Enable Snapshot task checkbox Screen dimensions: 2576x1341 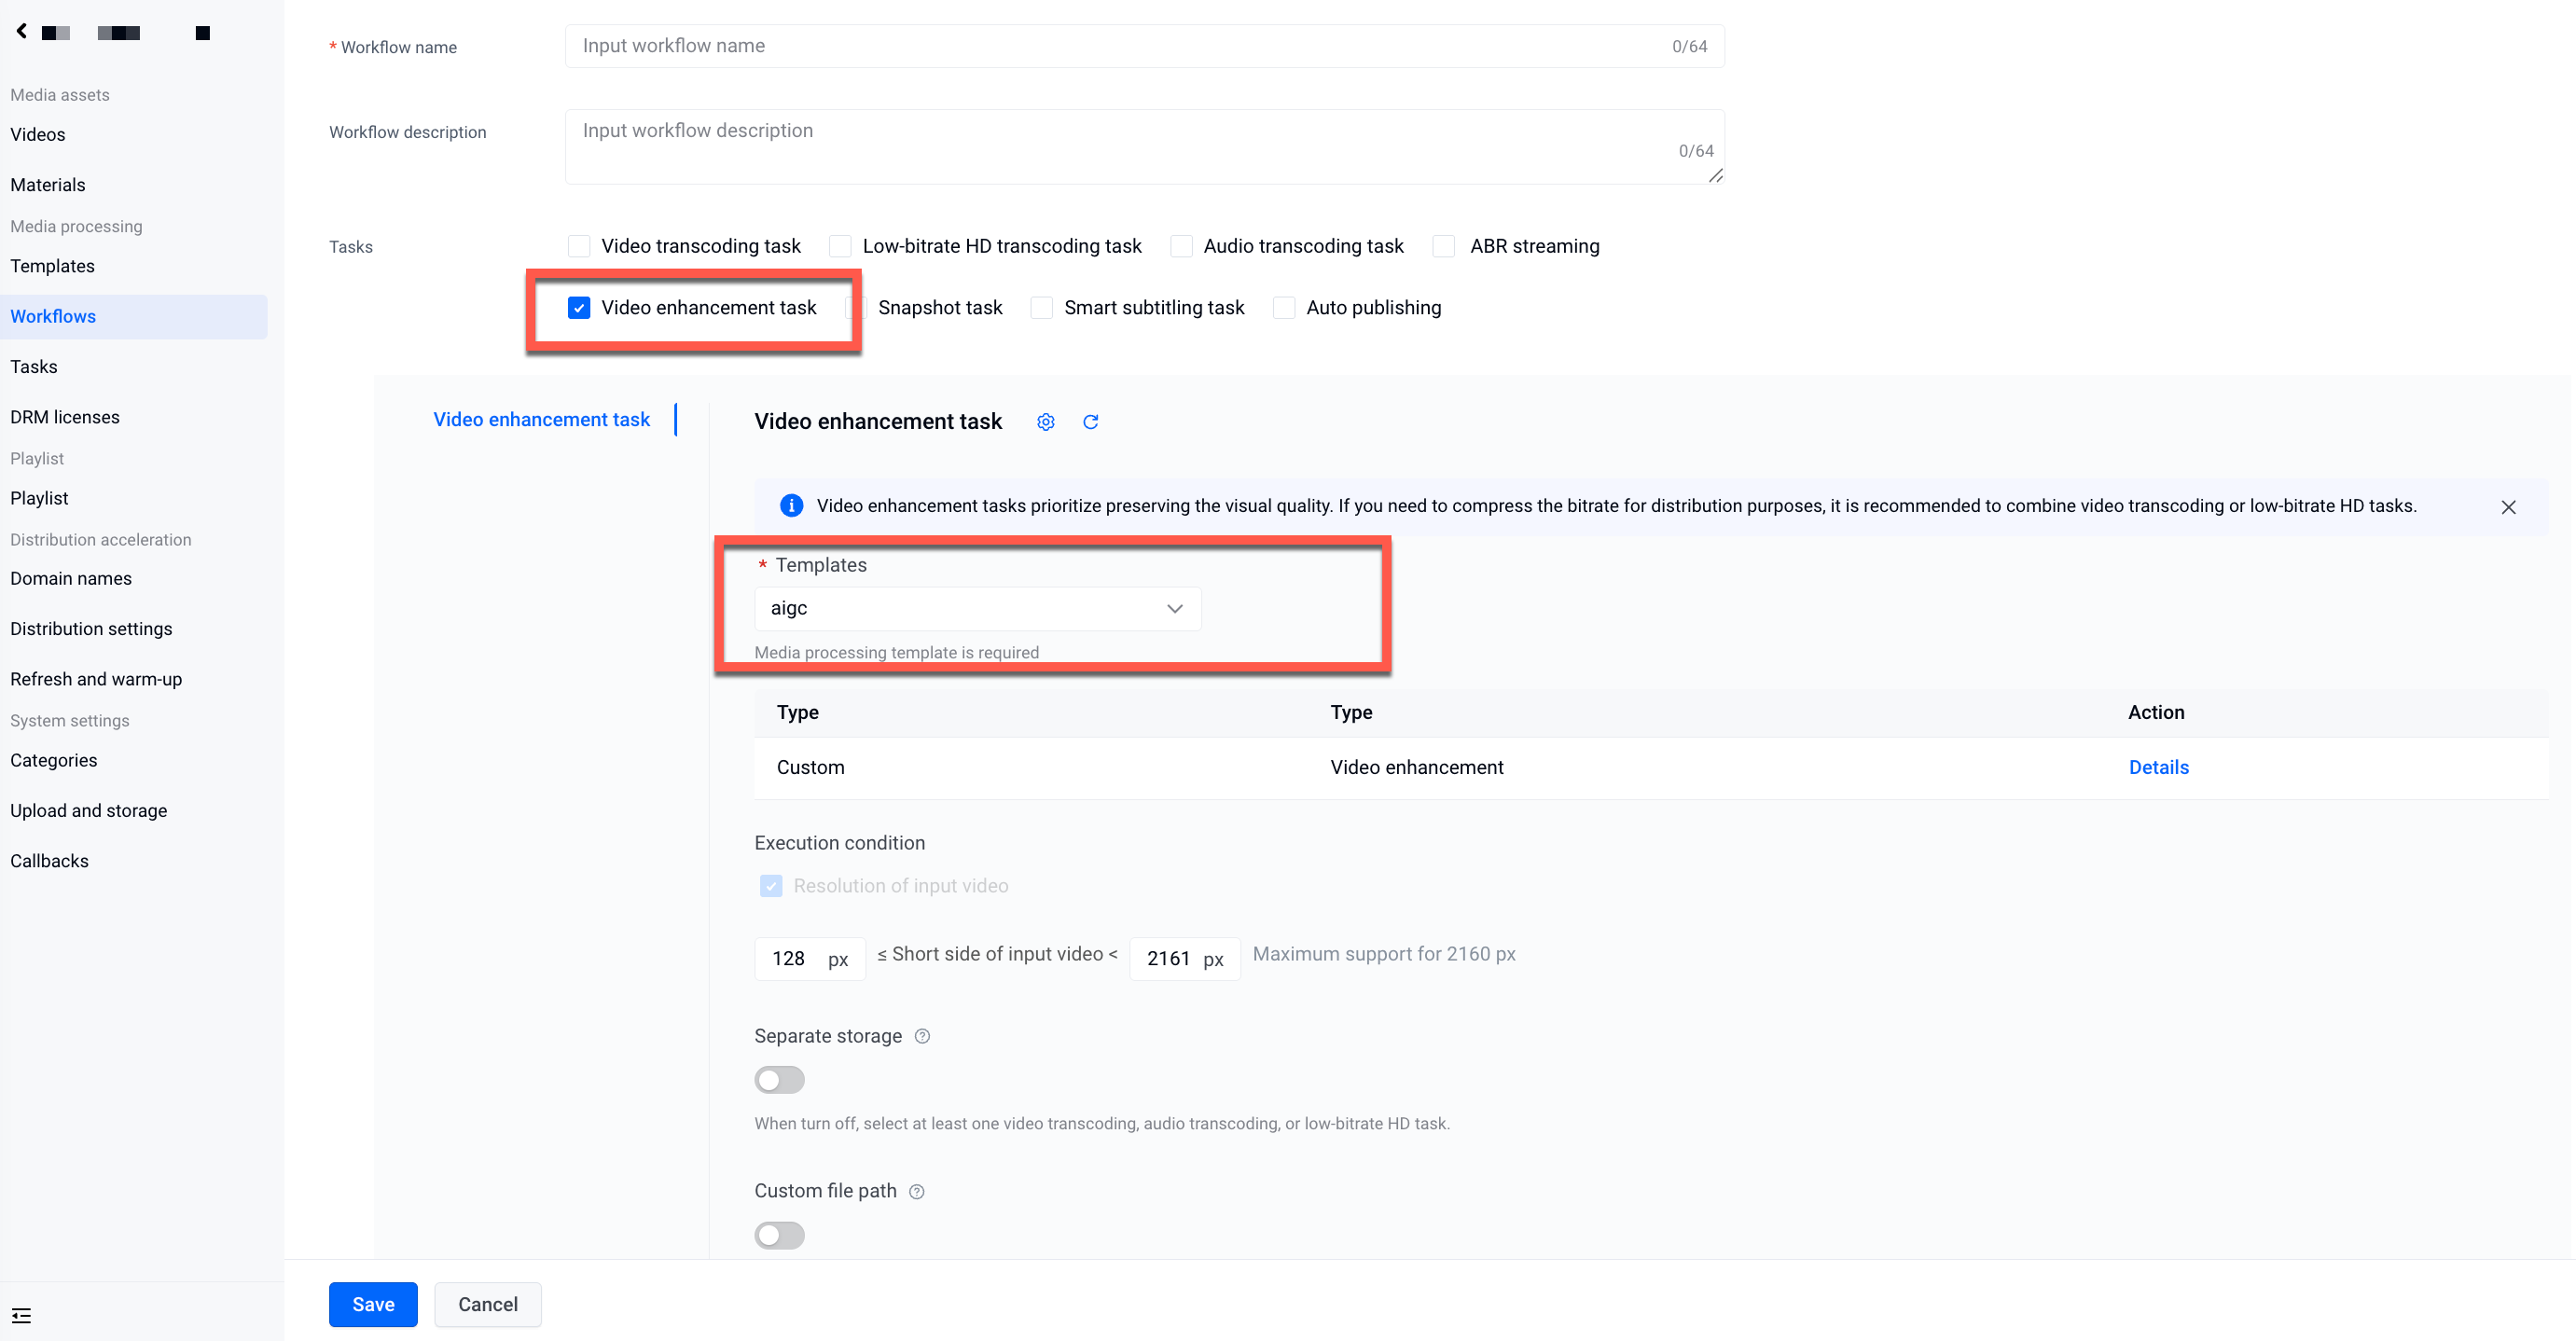[x=856, y=308]
